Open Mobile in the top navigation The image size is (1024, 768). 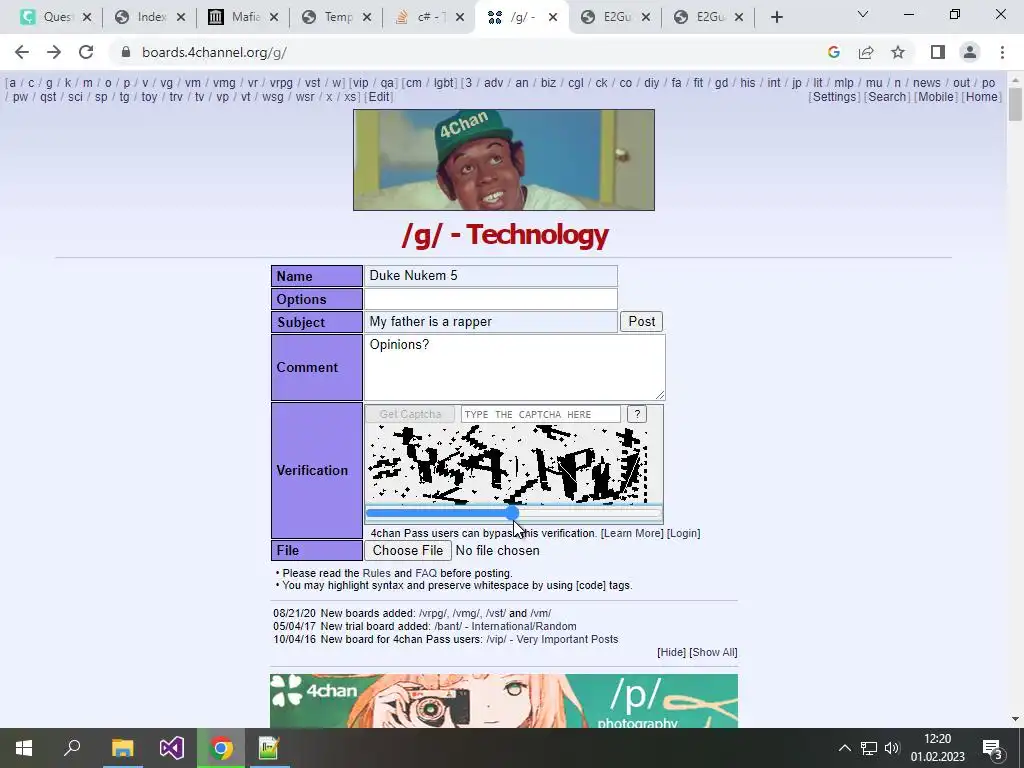pos(936,97)
